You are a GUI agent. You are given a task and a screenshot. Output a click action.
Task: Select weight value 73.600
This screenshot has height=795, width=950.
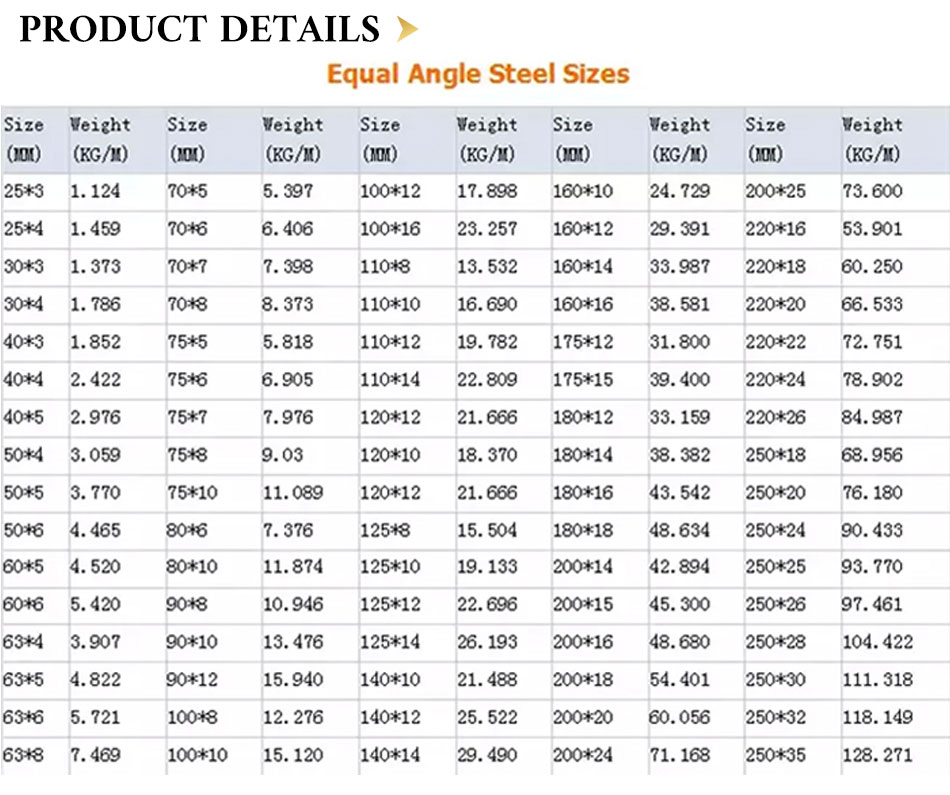[x=872, y=191]
